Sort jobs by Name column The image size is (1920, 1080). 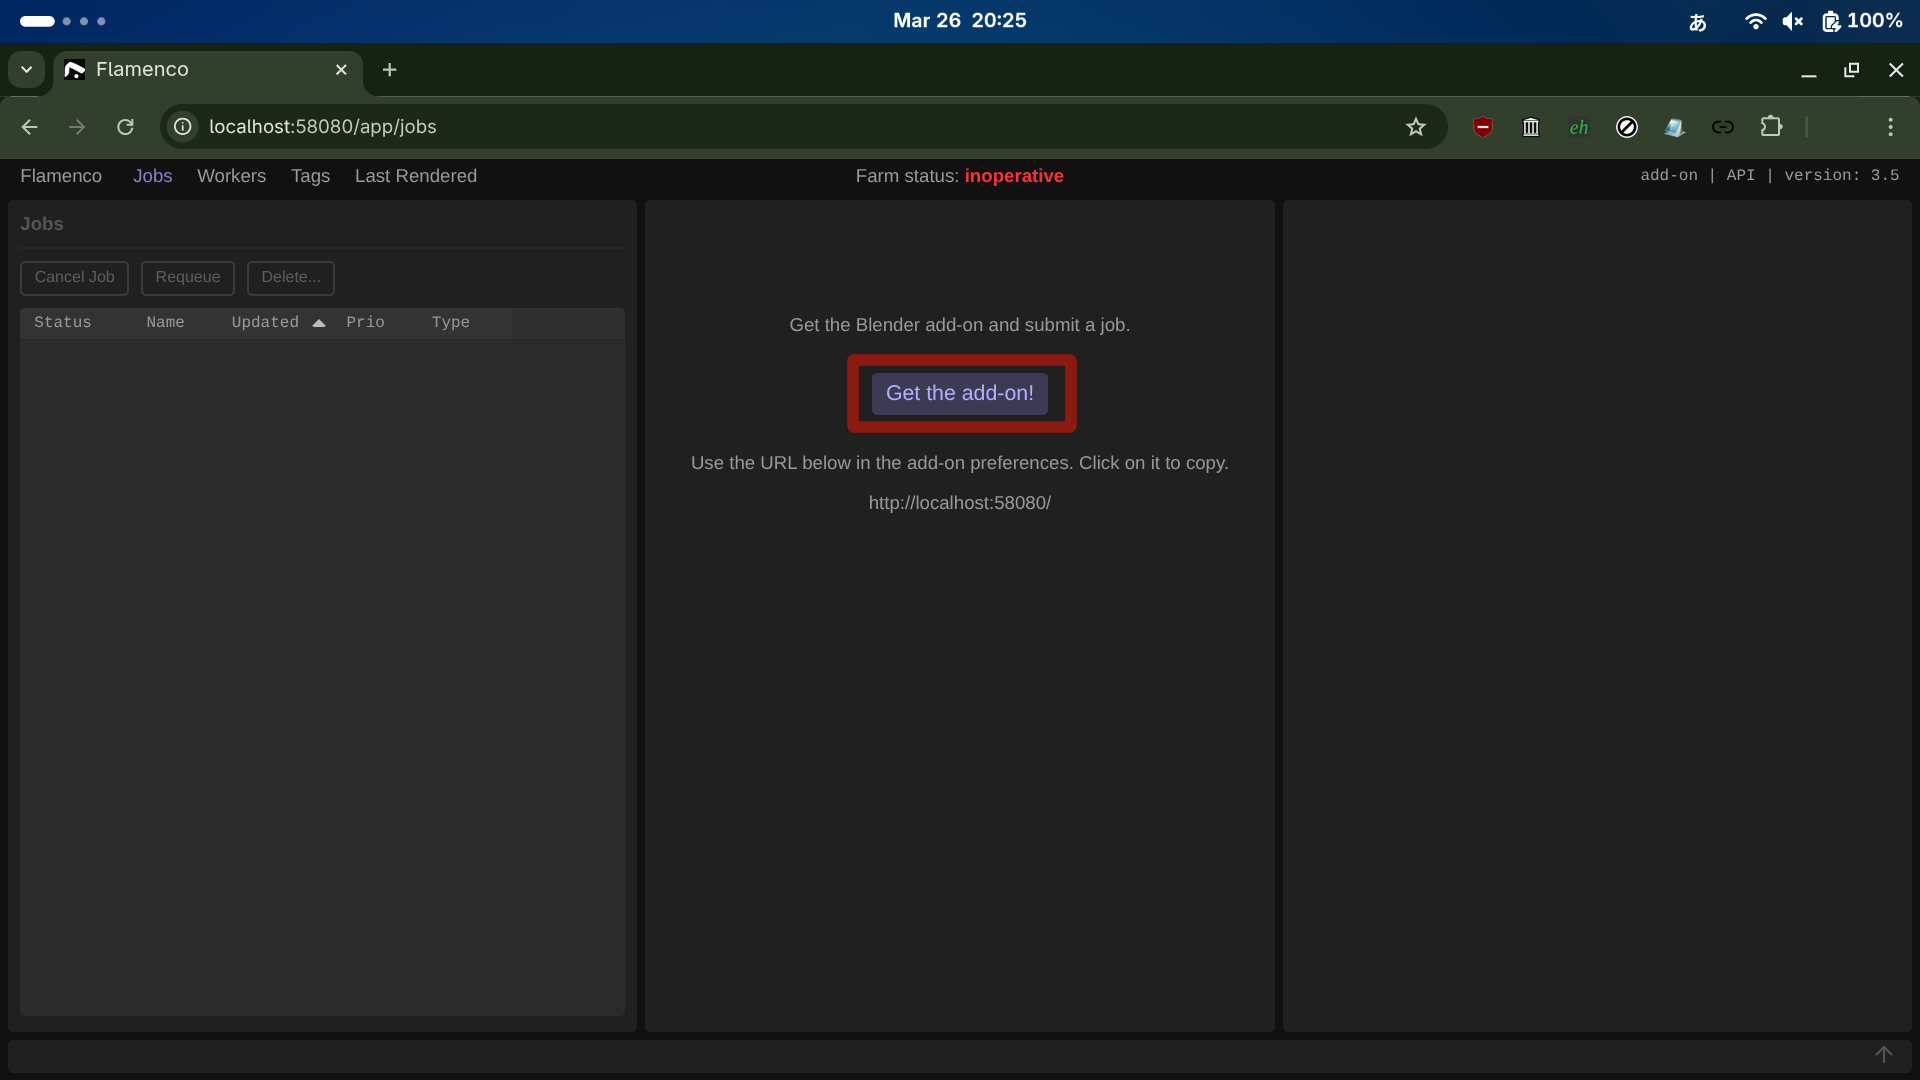point(165,322)
